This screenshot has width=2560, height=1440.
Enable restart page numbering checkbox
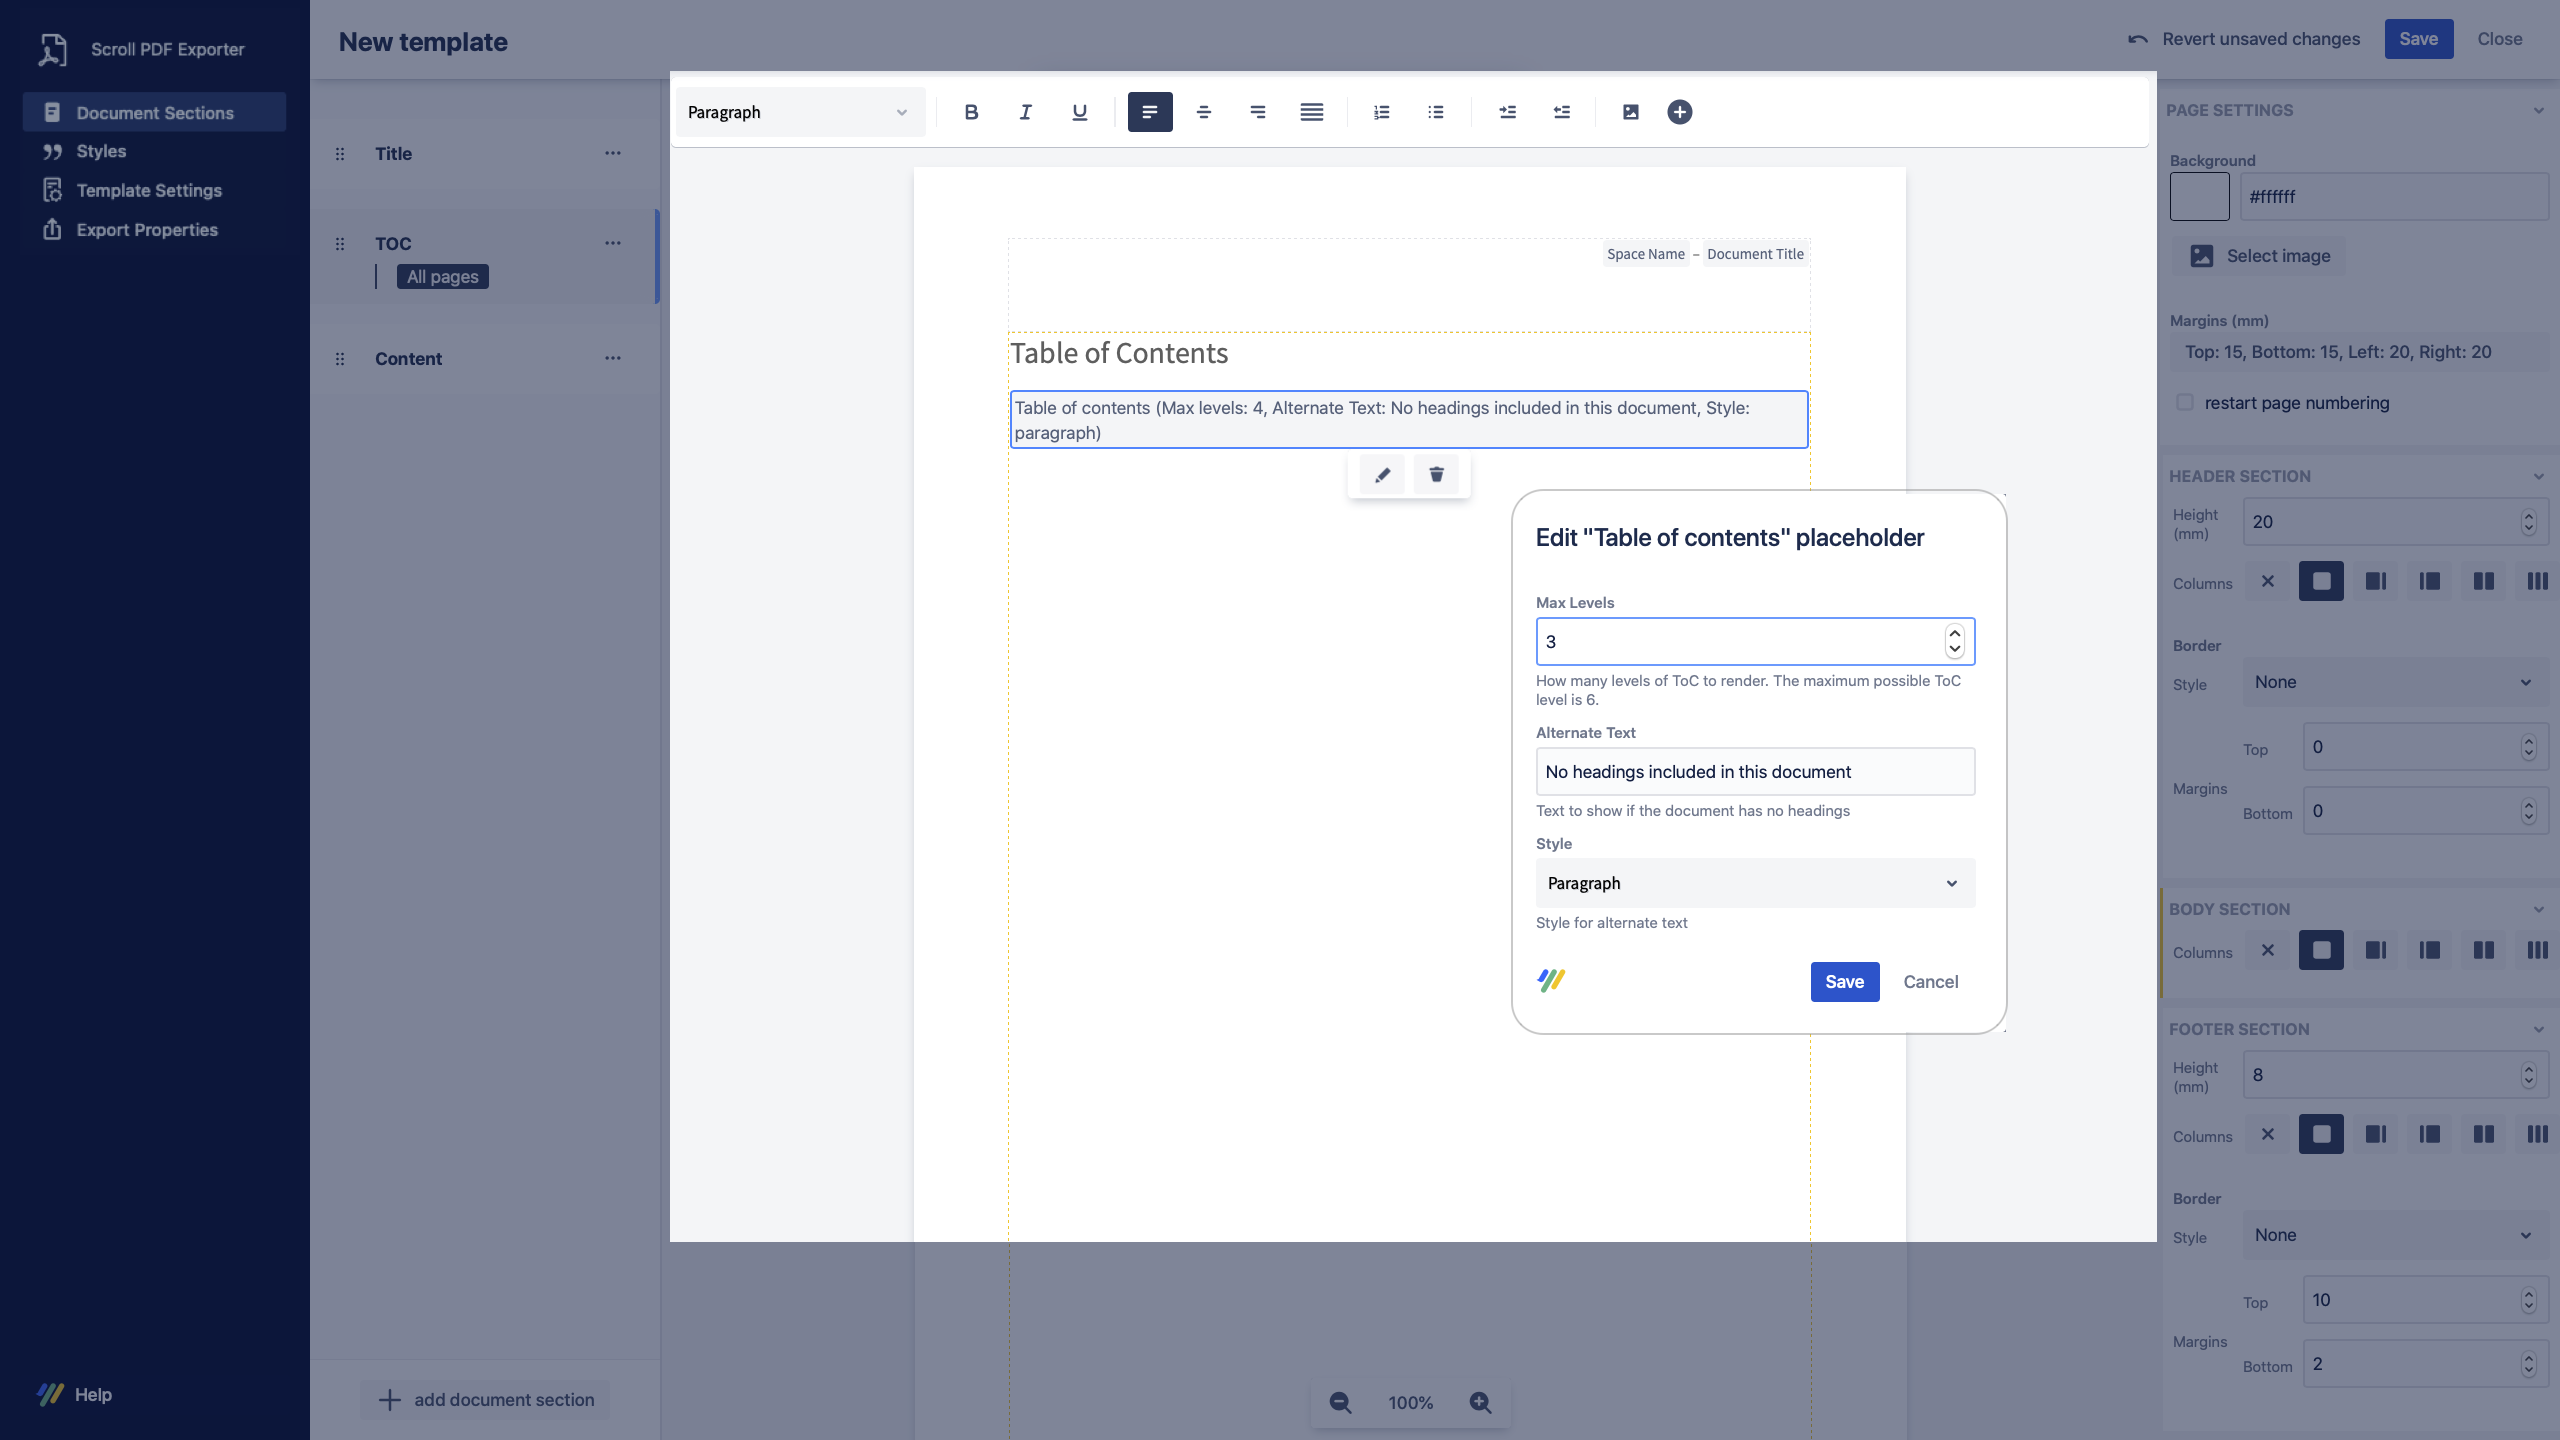[2185, 403]
